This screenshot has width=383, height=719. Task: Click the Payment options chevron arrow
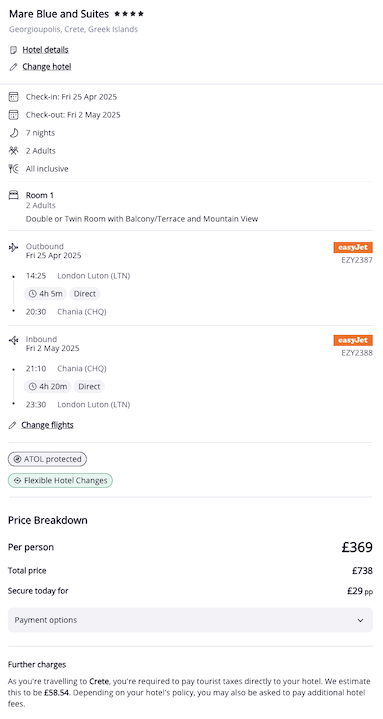(x=361, y=620)
